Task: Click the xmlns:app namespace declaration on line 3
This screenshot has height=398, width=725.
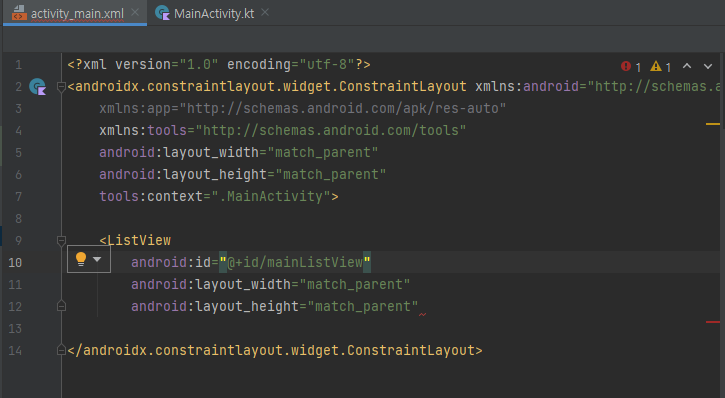Action: (x=302, y=109)
